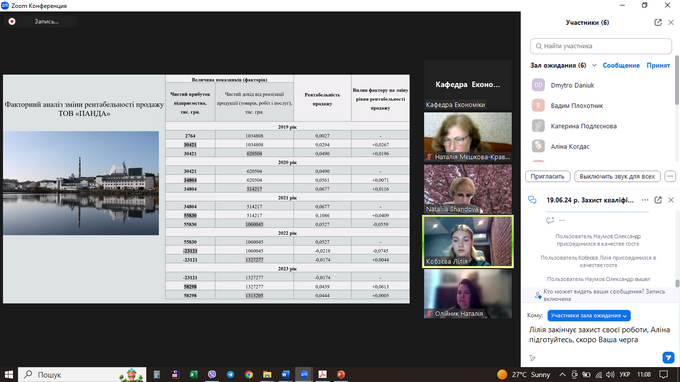The image size is (680, 382).
Task: Select the Кафедра Економіки video tile
Action: (468, 85)
